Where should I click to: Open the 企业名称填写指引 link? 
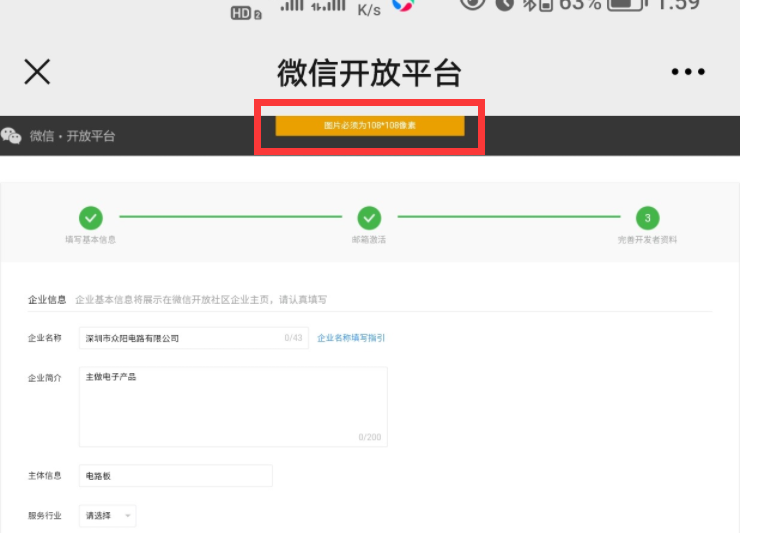pos(351,338)
